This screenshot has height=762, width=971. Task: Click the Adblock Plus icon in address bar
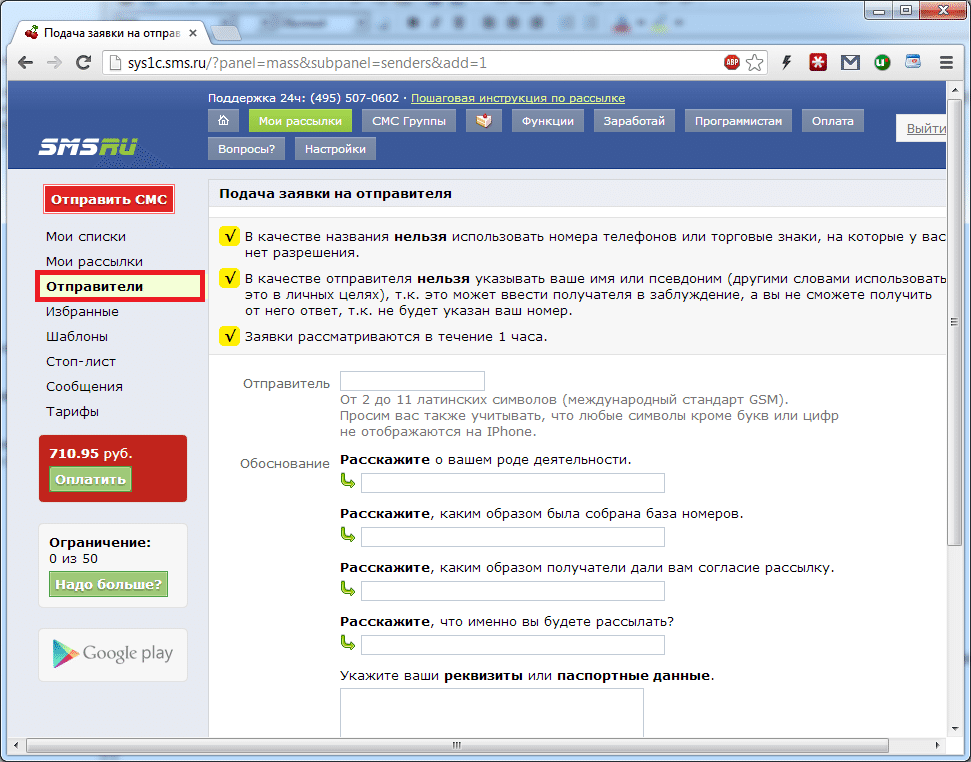tap(732, 63)
